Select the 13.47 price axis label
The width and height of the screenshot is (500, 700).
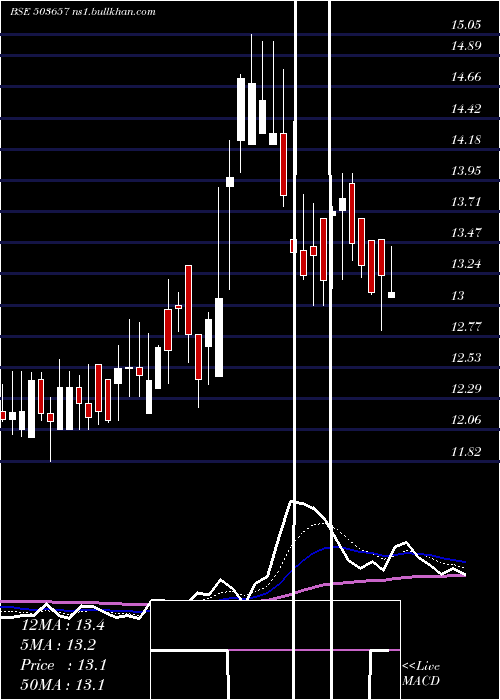466,233
